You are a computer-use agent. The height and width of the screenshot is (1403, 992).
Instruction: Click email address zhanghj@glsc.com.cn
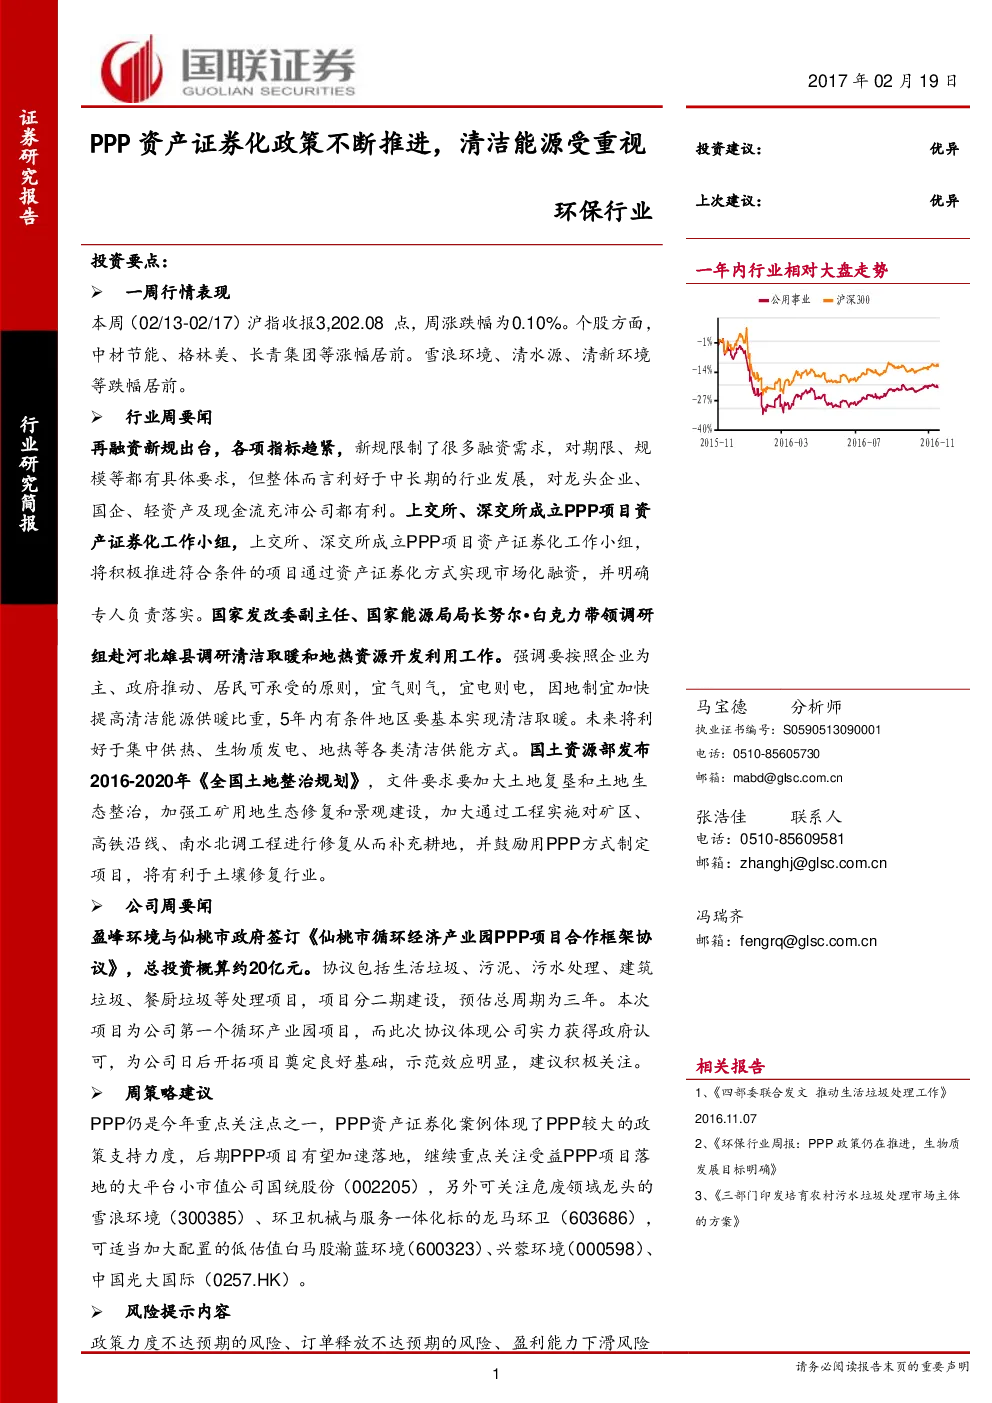[813, 863]
